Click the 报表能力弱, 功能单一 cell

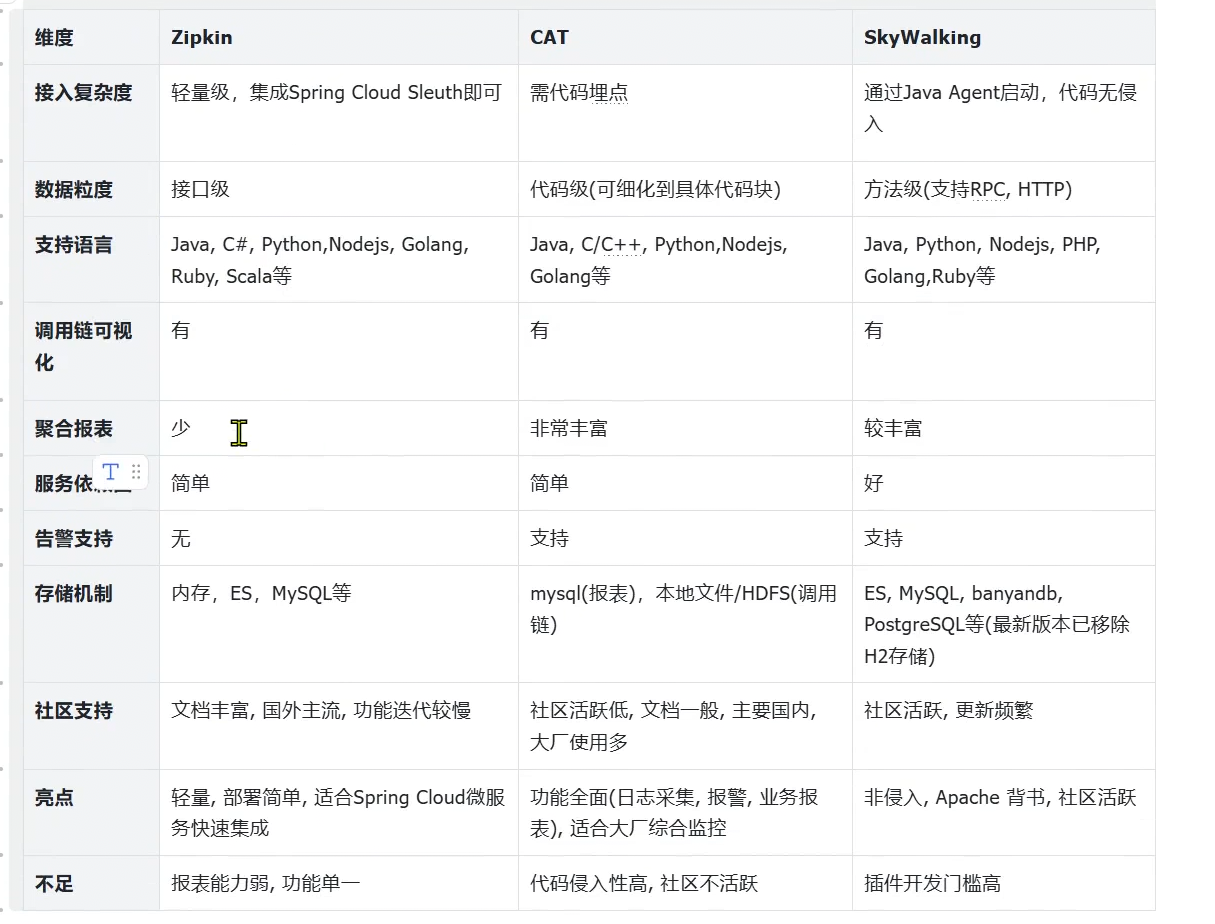tap(339, 883)
